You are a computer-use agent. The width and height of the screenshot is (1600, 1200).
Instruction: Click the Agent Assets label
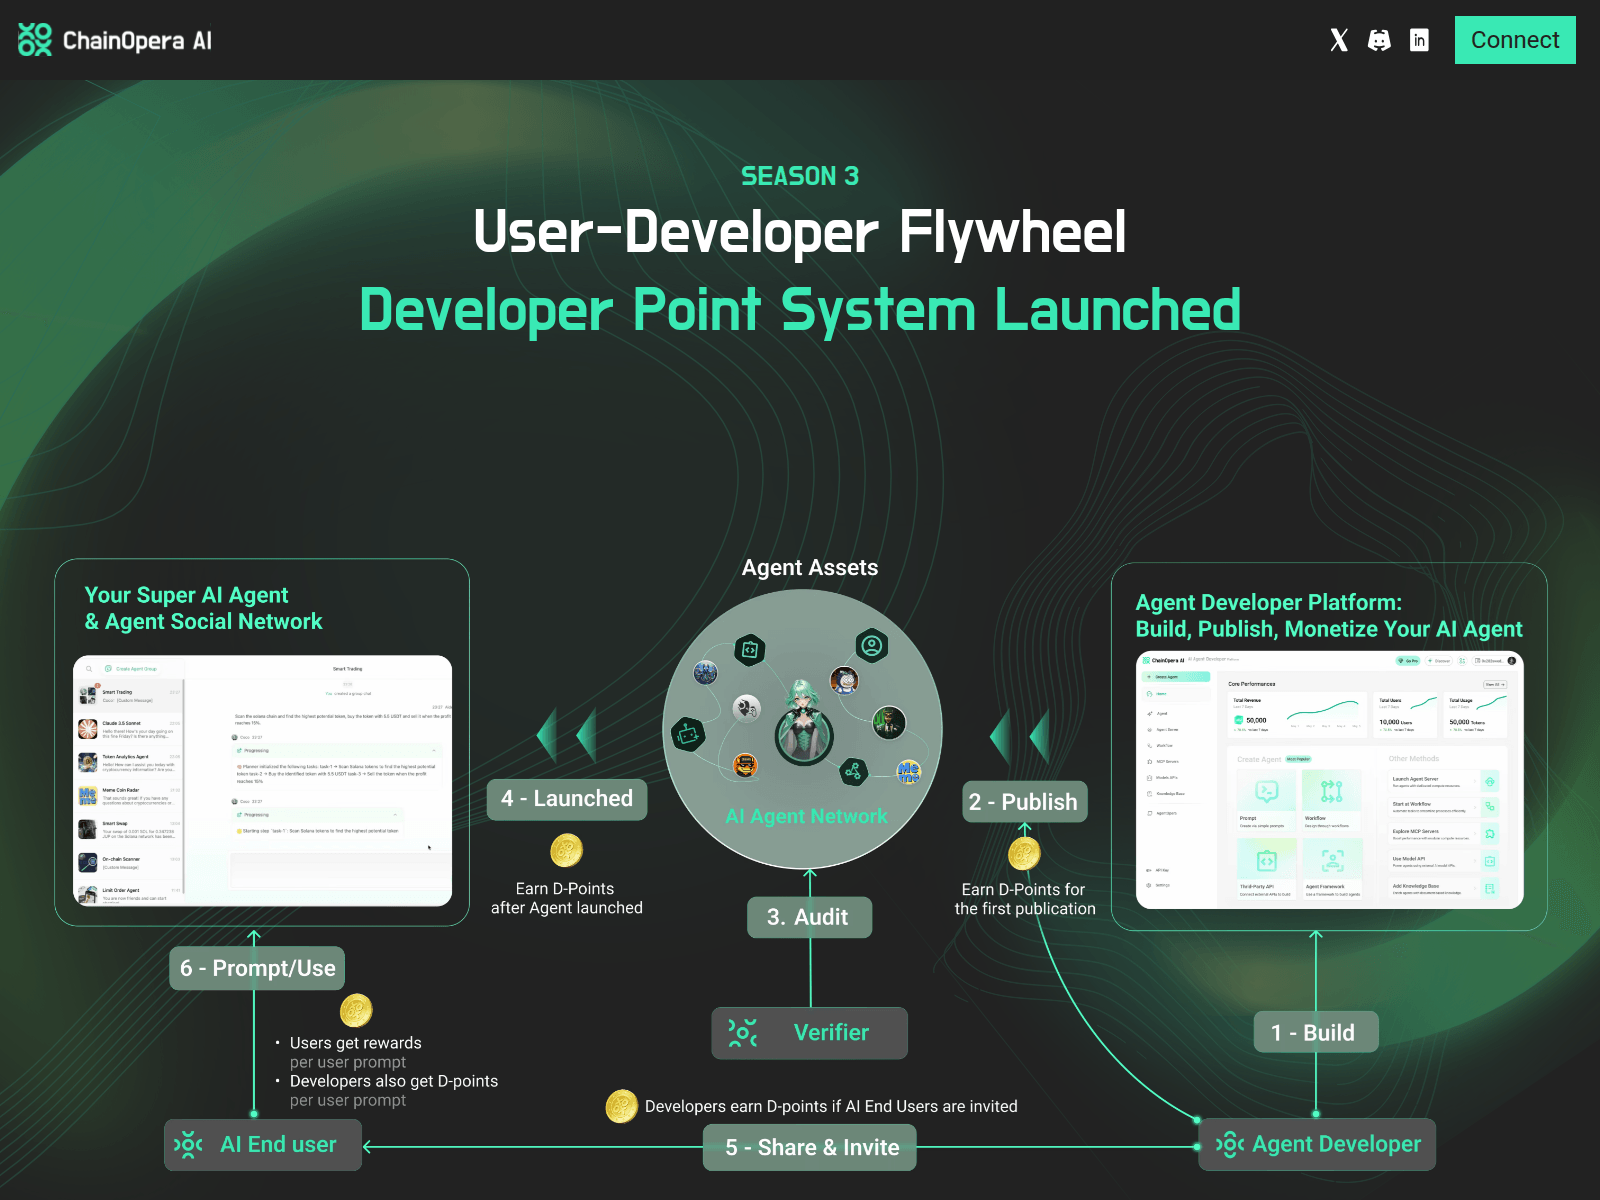click(810, 568)
